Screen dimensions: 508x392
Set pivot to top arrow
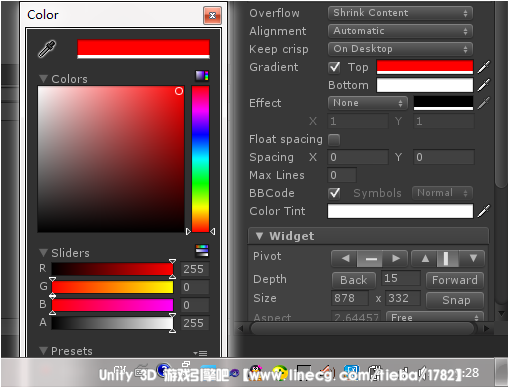click(x=425, y=258)
